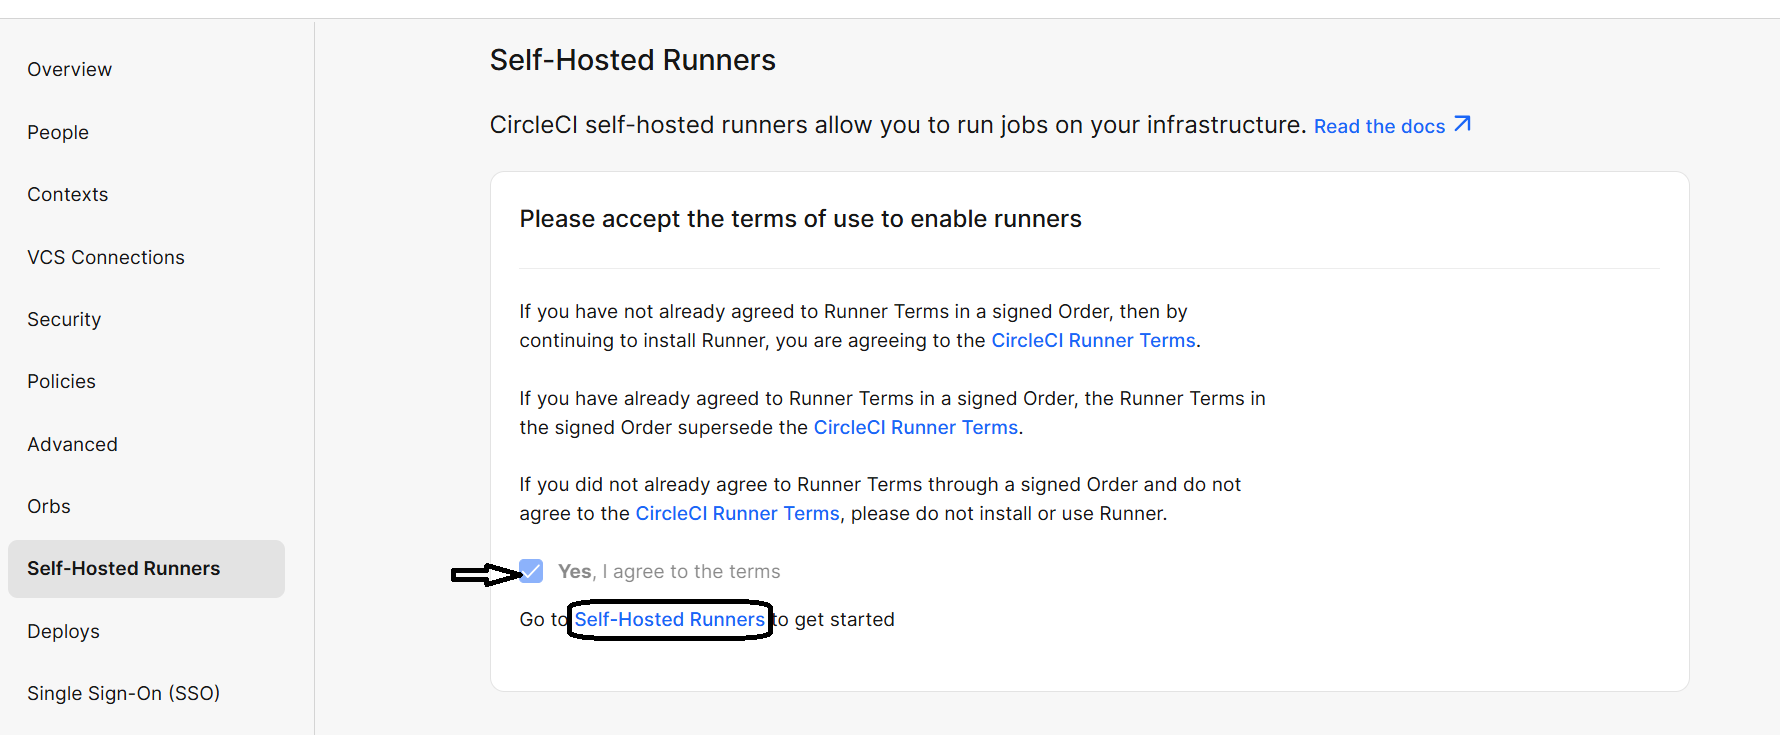Click the Read the docs link

pos(1378,126)
